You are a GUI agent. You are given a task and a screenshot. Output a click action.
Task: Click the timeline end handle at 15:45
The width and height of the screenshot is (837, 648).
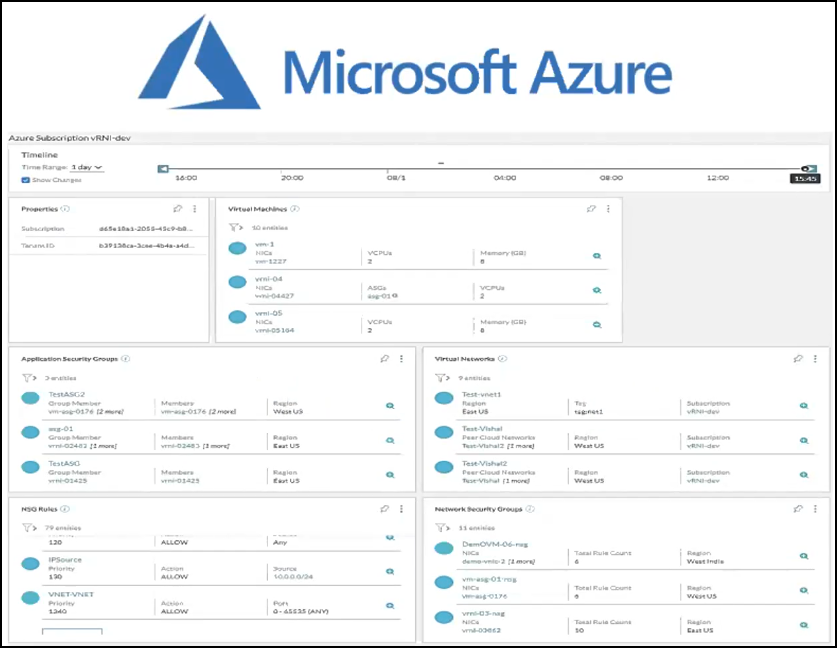pos(808,169)
